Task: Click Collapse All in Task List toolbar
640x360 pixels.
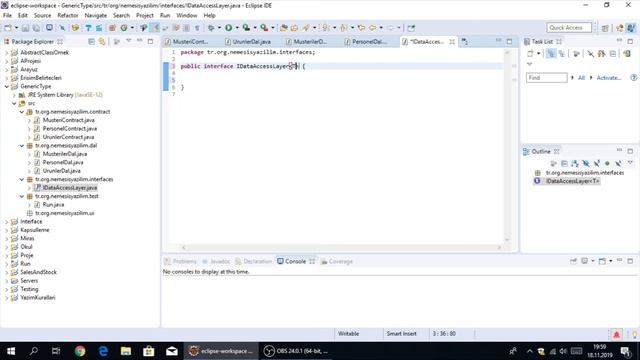Action: (x=613, y=53)
